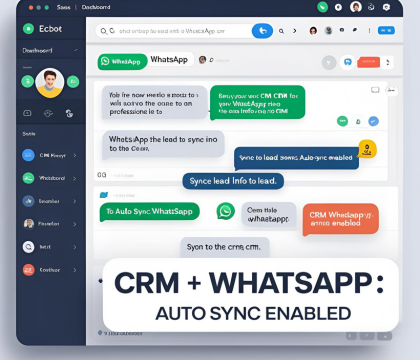Click the large profile photo in sidebar
420x360 pixels.
(x=50, y=83)
